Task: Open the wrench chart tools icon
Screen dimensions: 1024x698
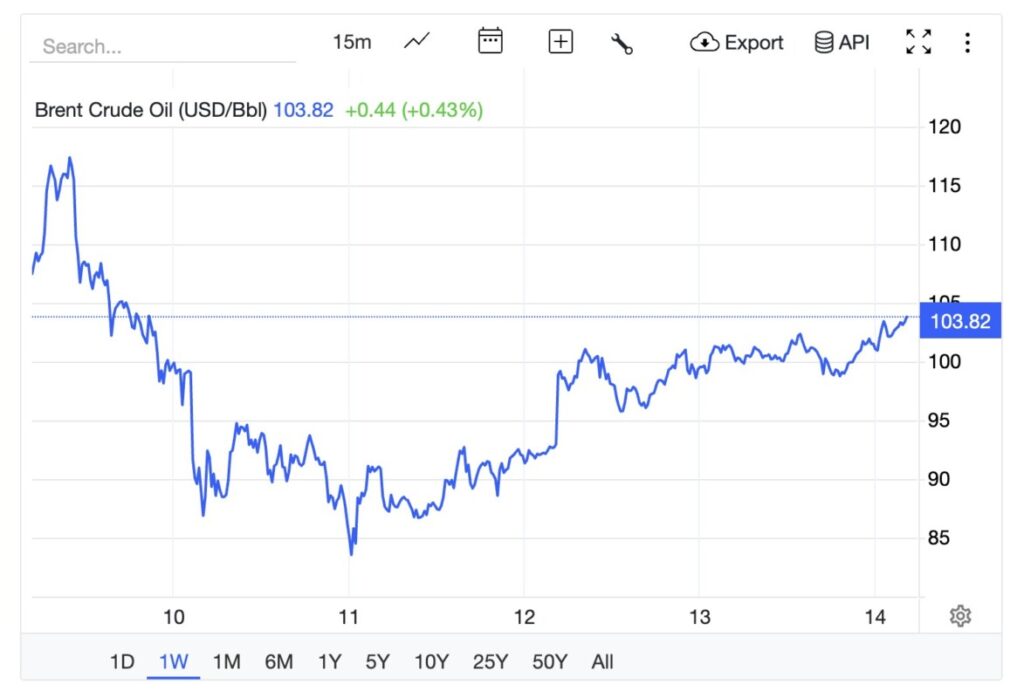Action: (622, 42)
